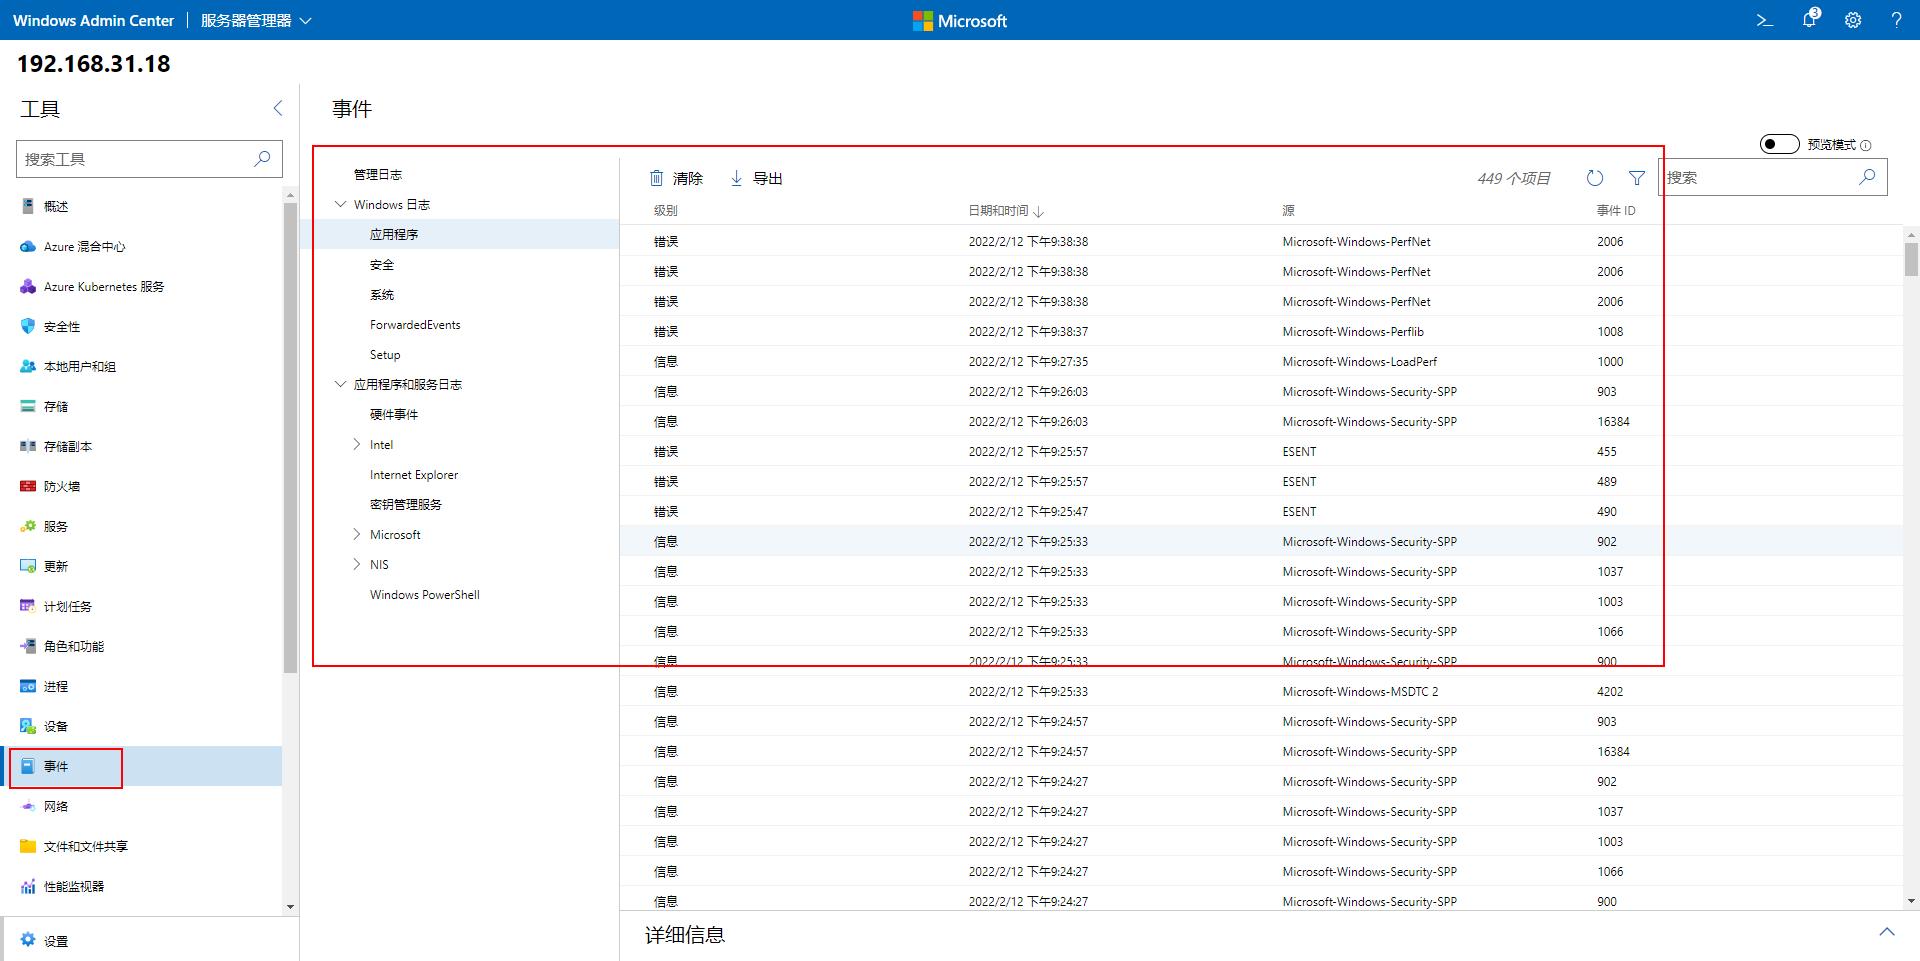Image resolution: width=1920 pixels, height=961 pixels.
Task: Open the 进程 processes tool
Action: 141,686
